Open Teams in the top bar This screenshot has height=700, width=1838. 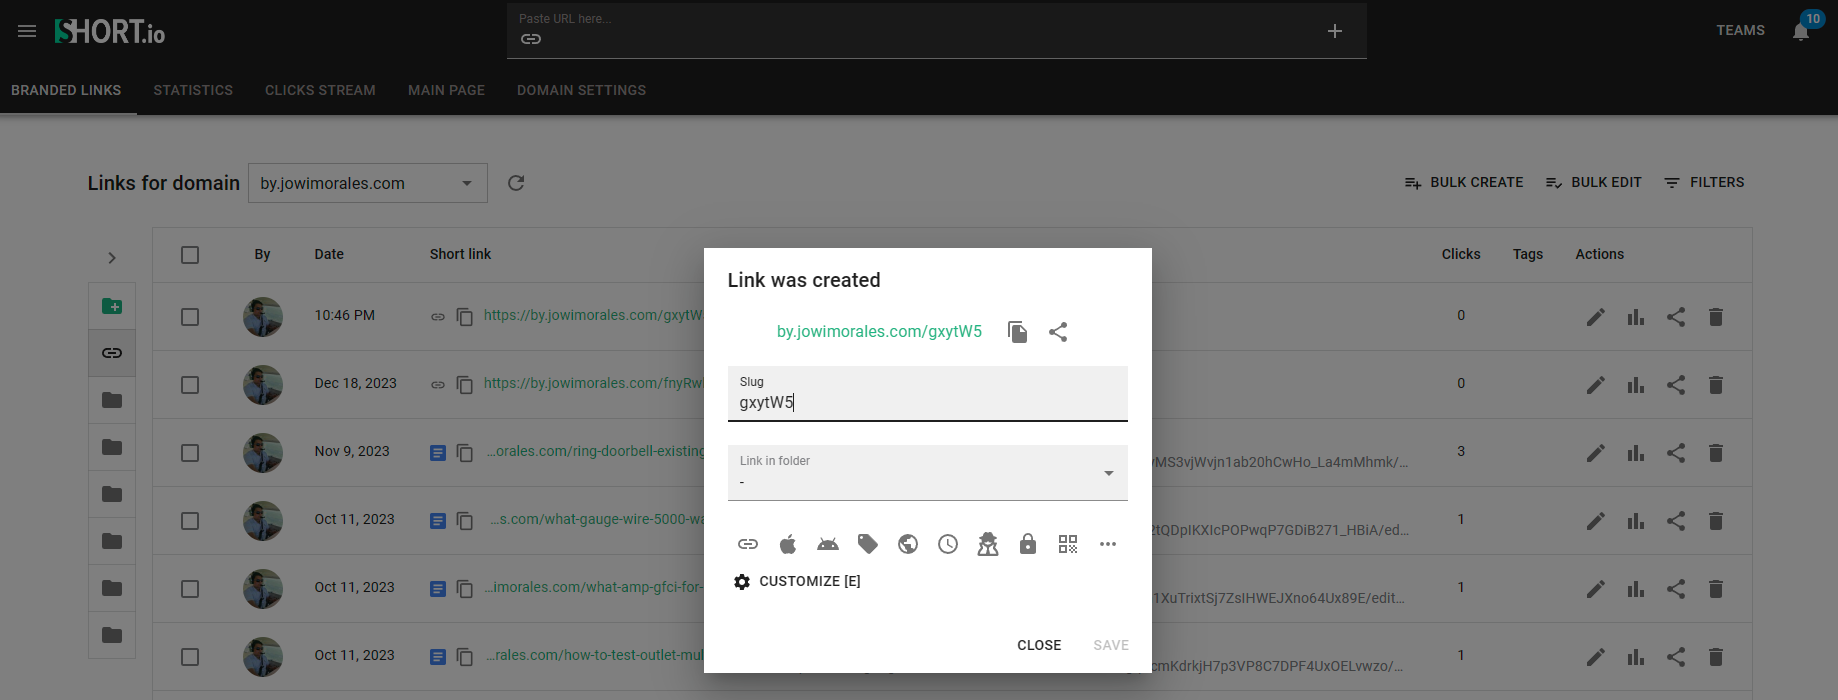coord(1740,31)
